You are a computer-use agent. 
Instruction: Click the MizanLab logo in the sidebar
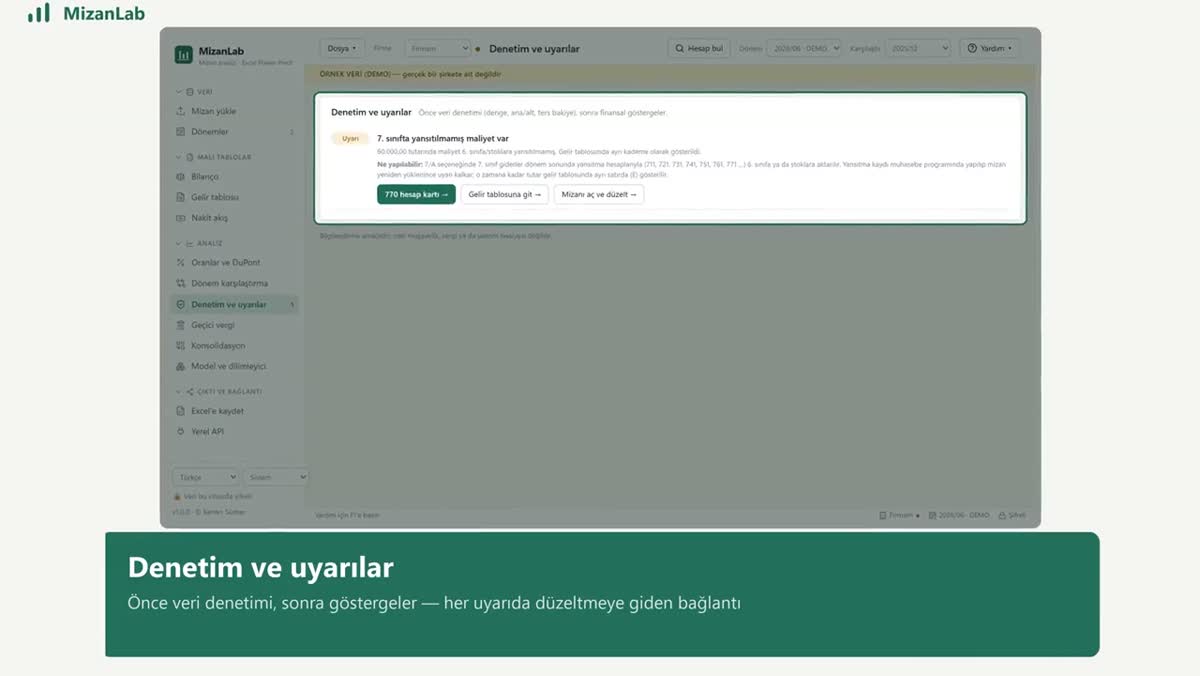(x=183, y=55)
